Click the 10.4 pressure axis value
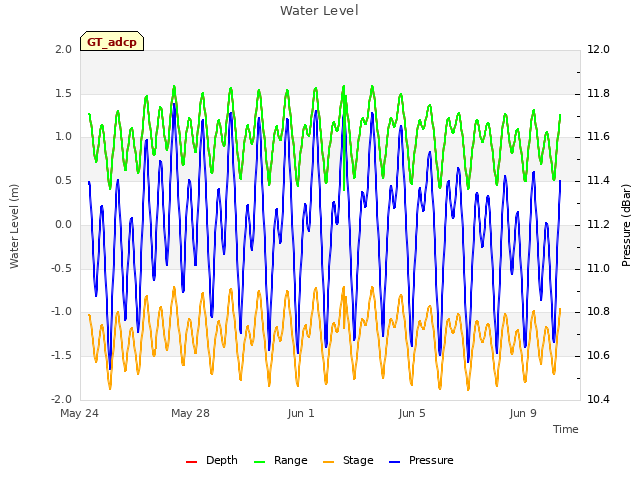The height and width of the screenshot is (480, 640). click(598, 399)
